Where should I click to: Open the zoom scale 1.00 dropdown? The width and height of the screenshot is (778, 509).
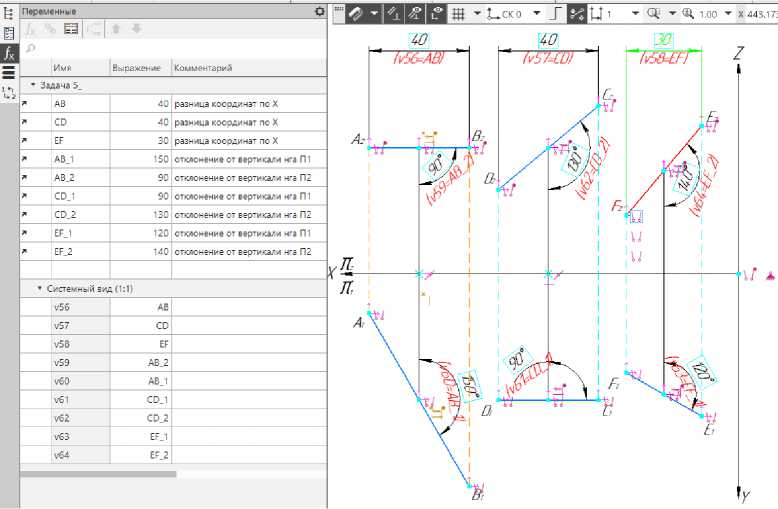pyautogui.click(x=727, y=14)
